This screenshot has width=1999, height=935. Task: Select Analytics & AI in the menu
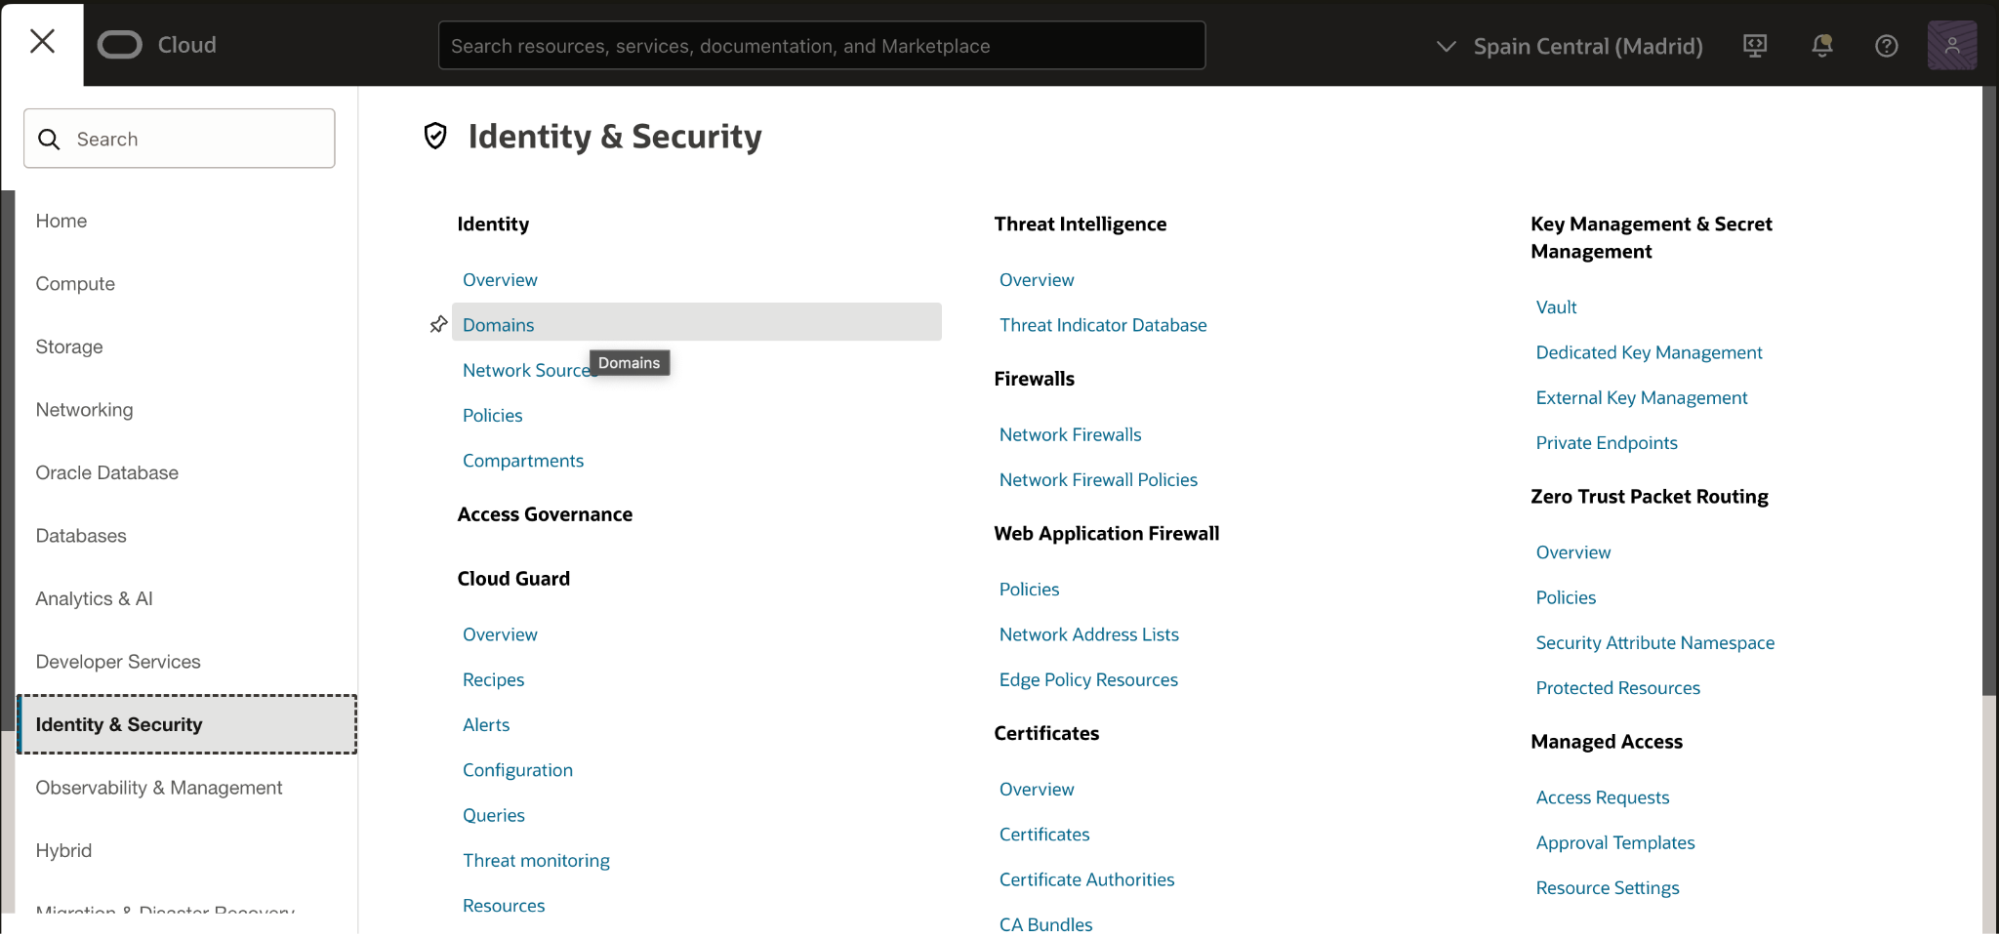(x=94, y=599)
